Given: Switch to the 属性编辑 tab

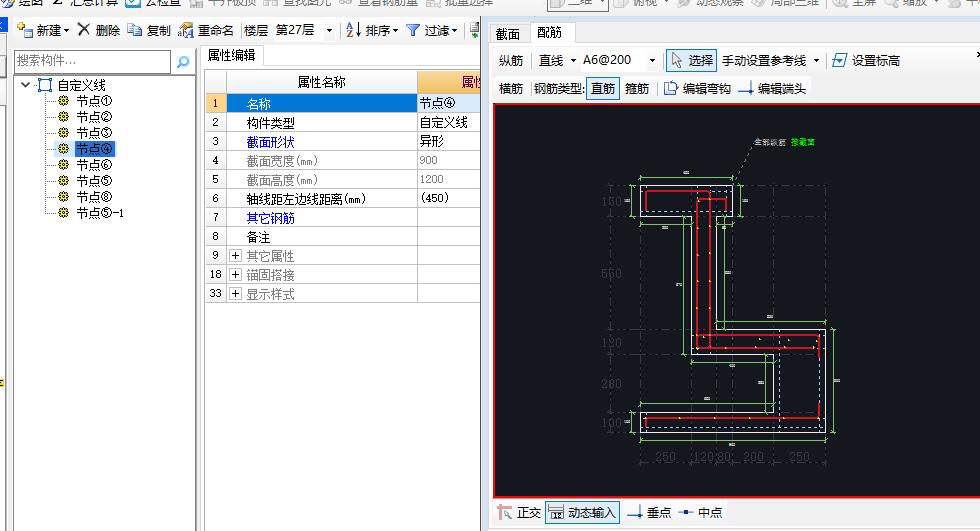Looking at the screenshot, I should 231,55.
